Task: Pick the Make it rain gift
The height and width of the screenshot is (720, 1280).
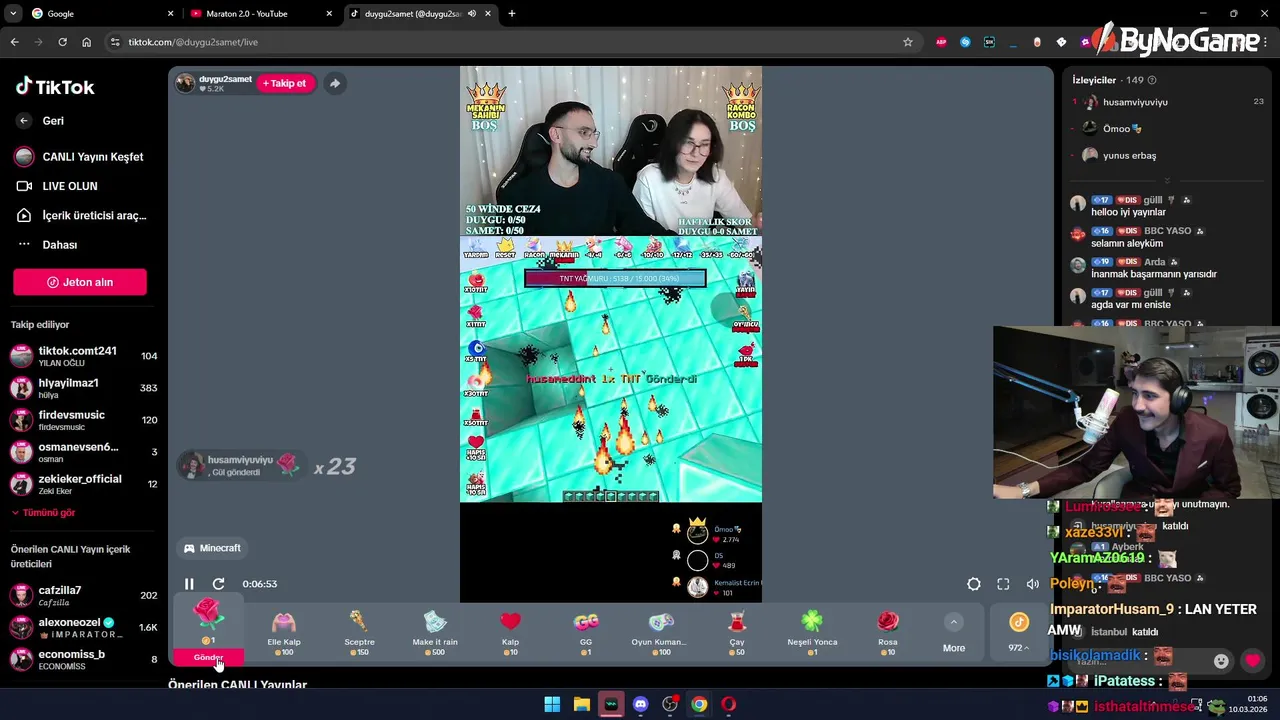Action: (435, 632)
